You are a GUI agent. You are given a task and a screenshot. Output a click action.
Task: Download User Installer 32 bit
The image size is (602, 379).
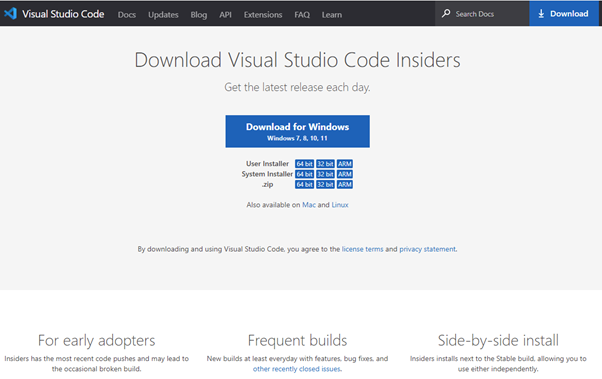[325, 164]
